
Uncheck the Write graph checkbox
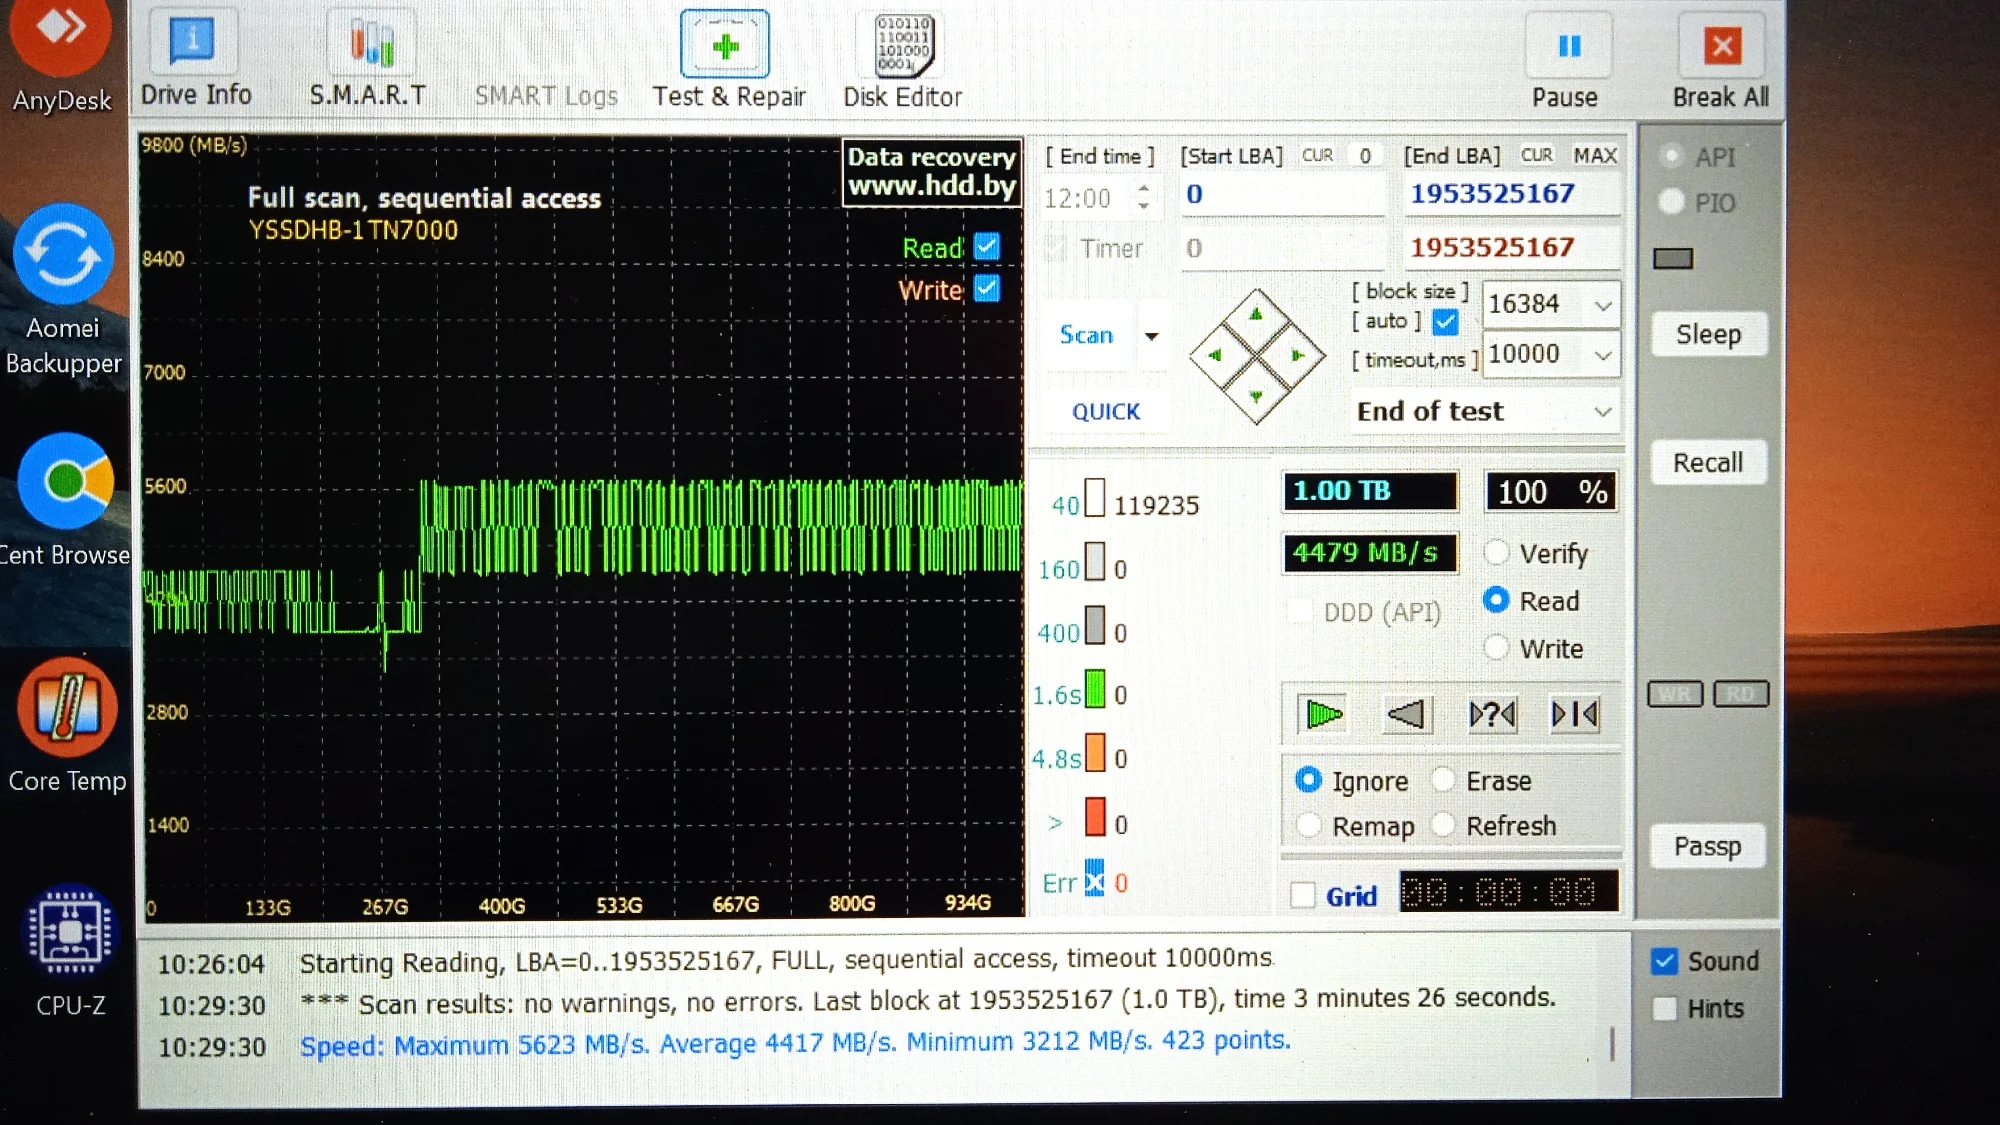pos(986,289)
